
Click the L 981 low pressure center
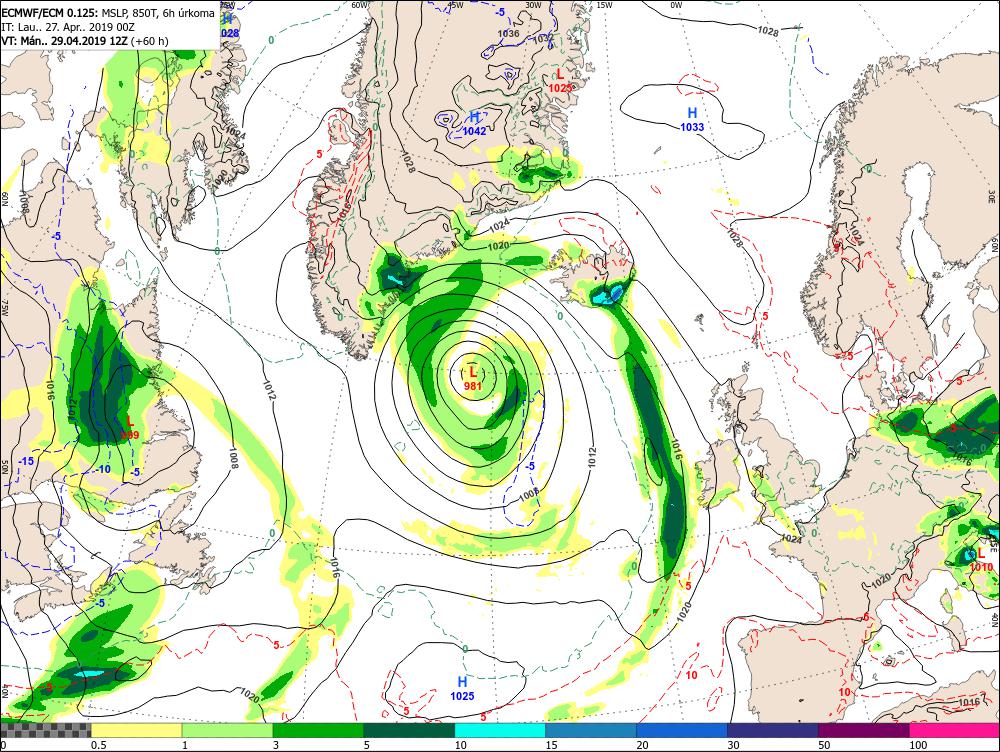[473, 378]
